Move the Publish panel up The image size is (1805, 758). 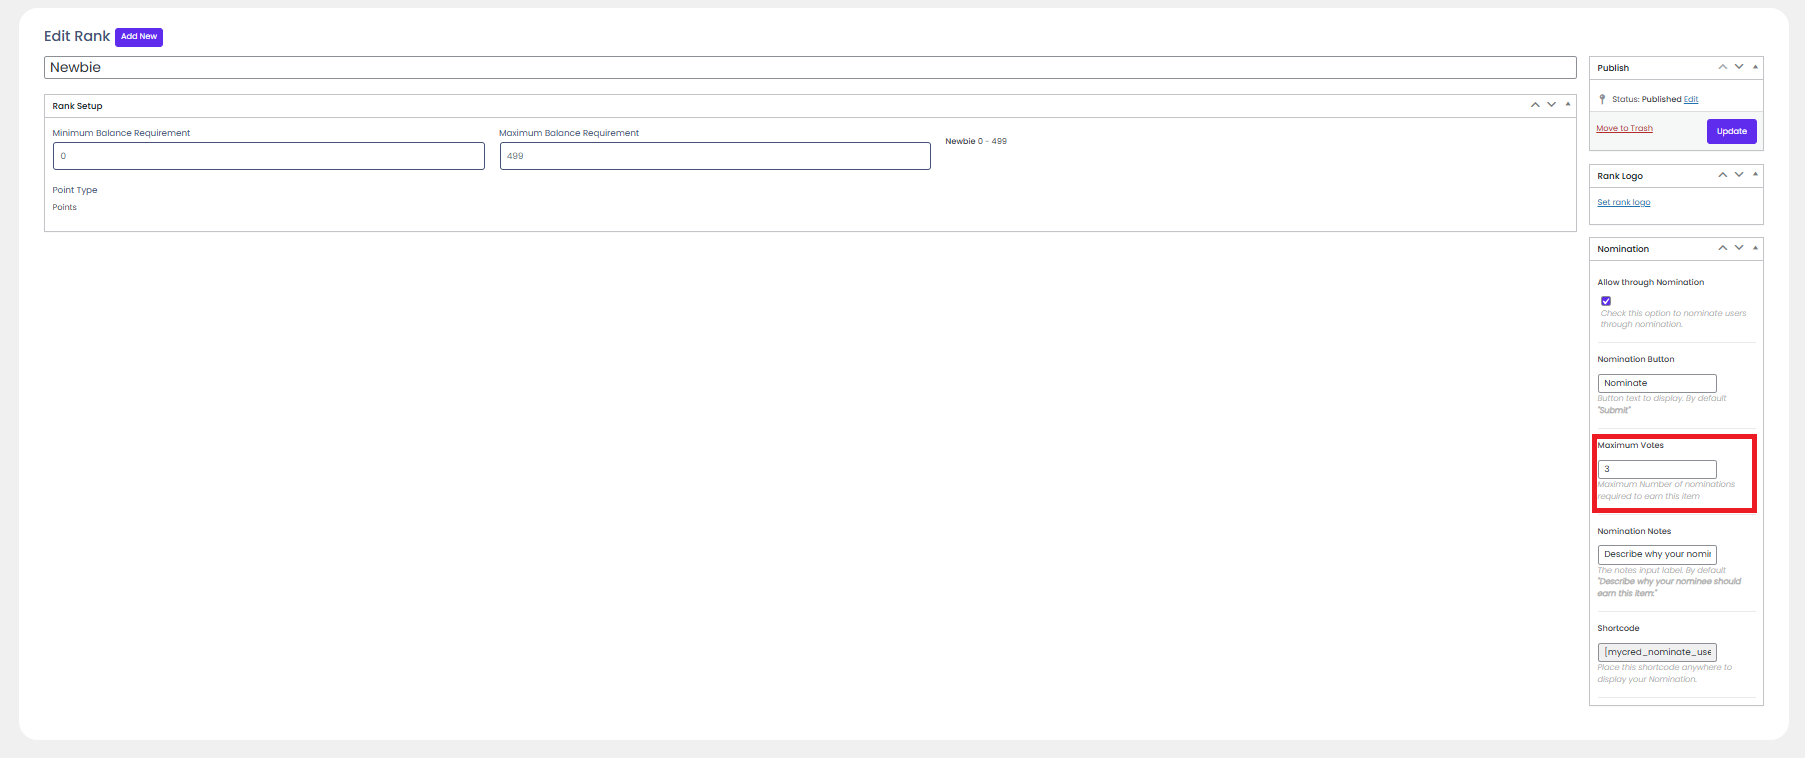[1722, 67]
